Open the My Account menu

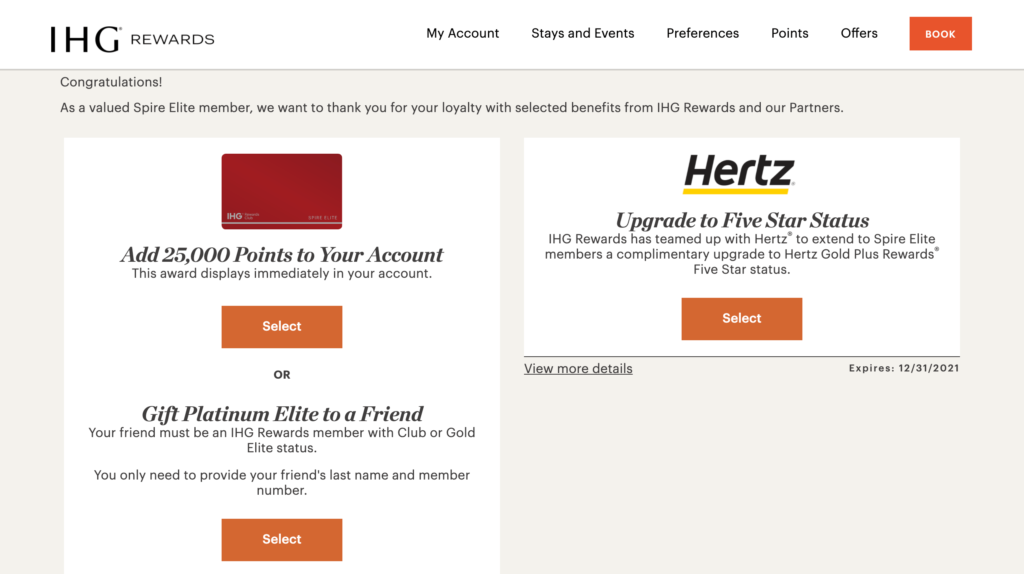click(462, 33)
